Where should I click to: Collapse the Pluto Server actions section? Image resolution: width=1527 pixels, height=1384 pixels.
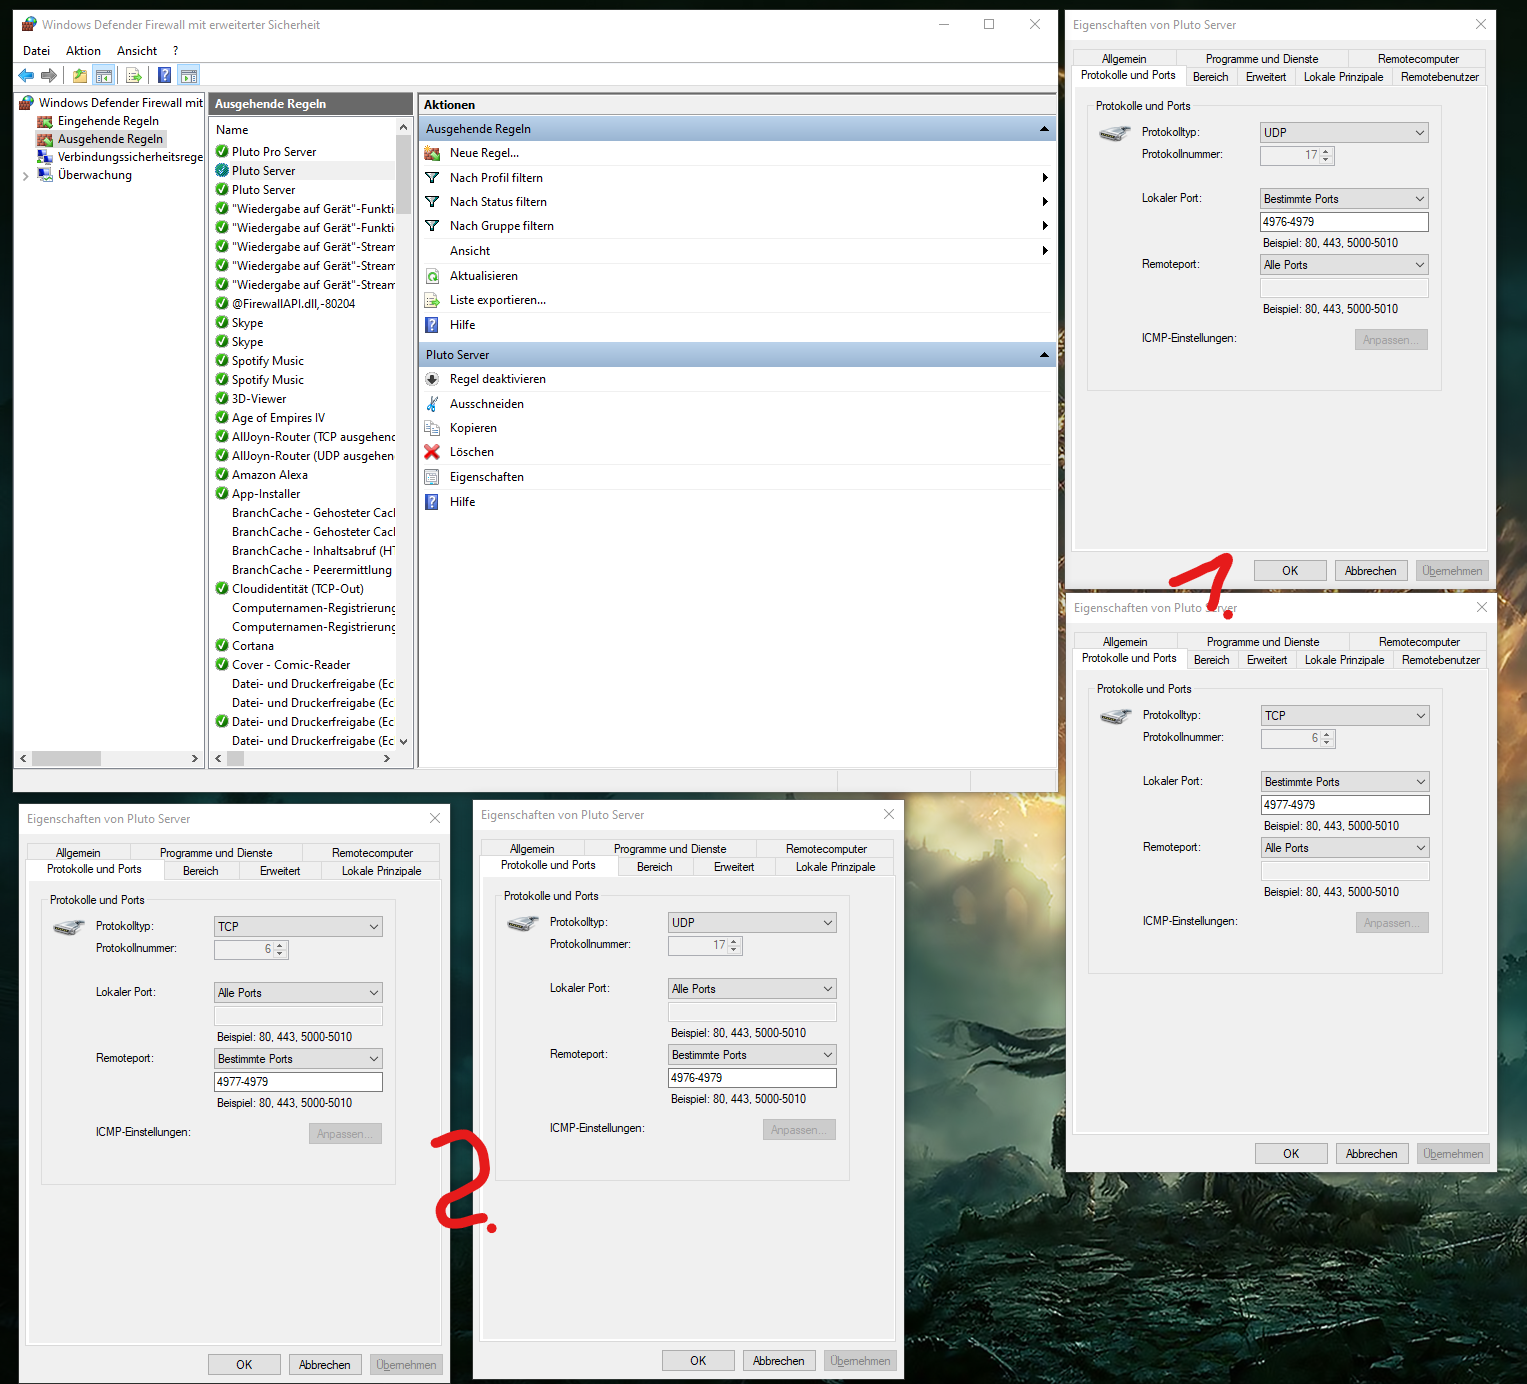tap(1044, 355)
